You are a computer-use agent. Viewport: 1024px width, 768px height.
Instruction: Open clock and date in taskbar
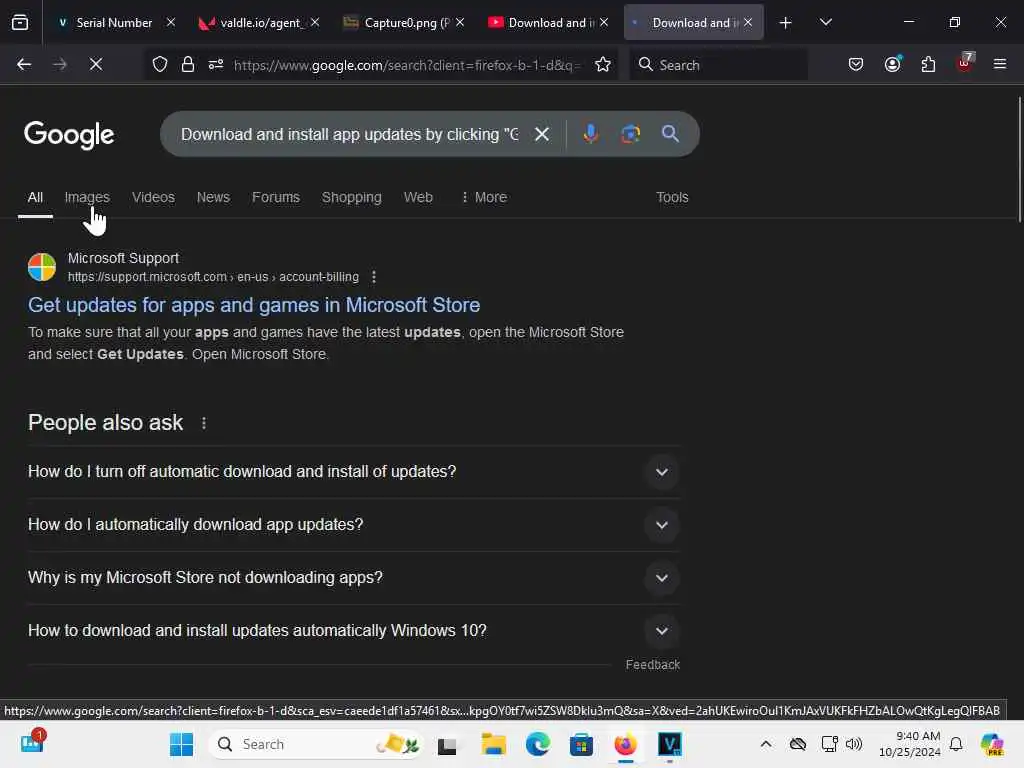(909, 744)
